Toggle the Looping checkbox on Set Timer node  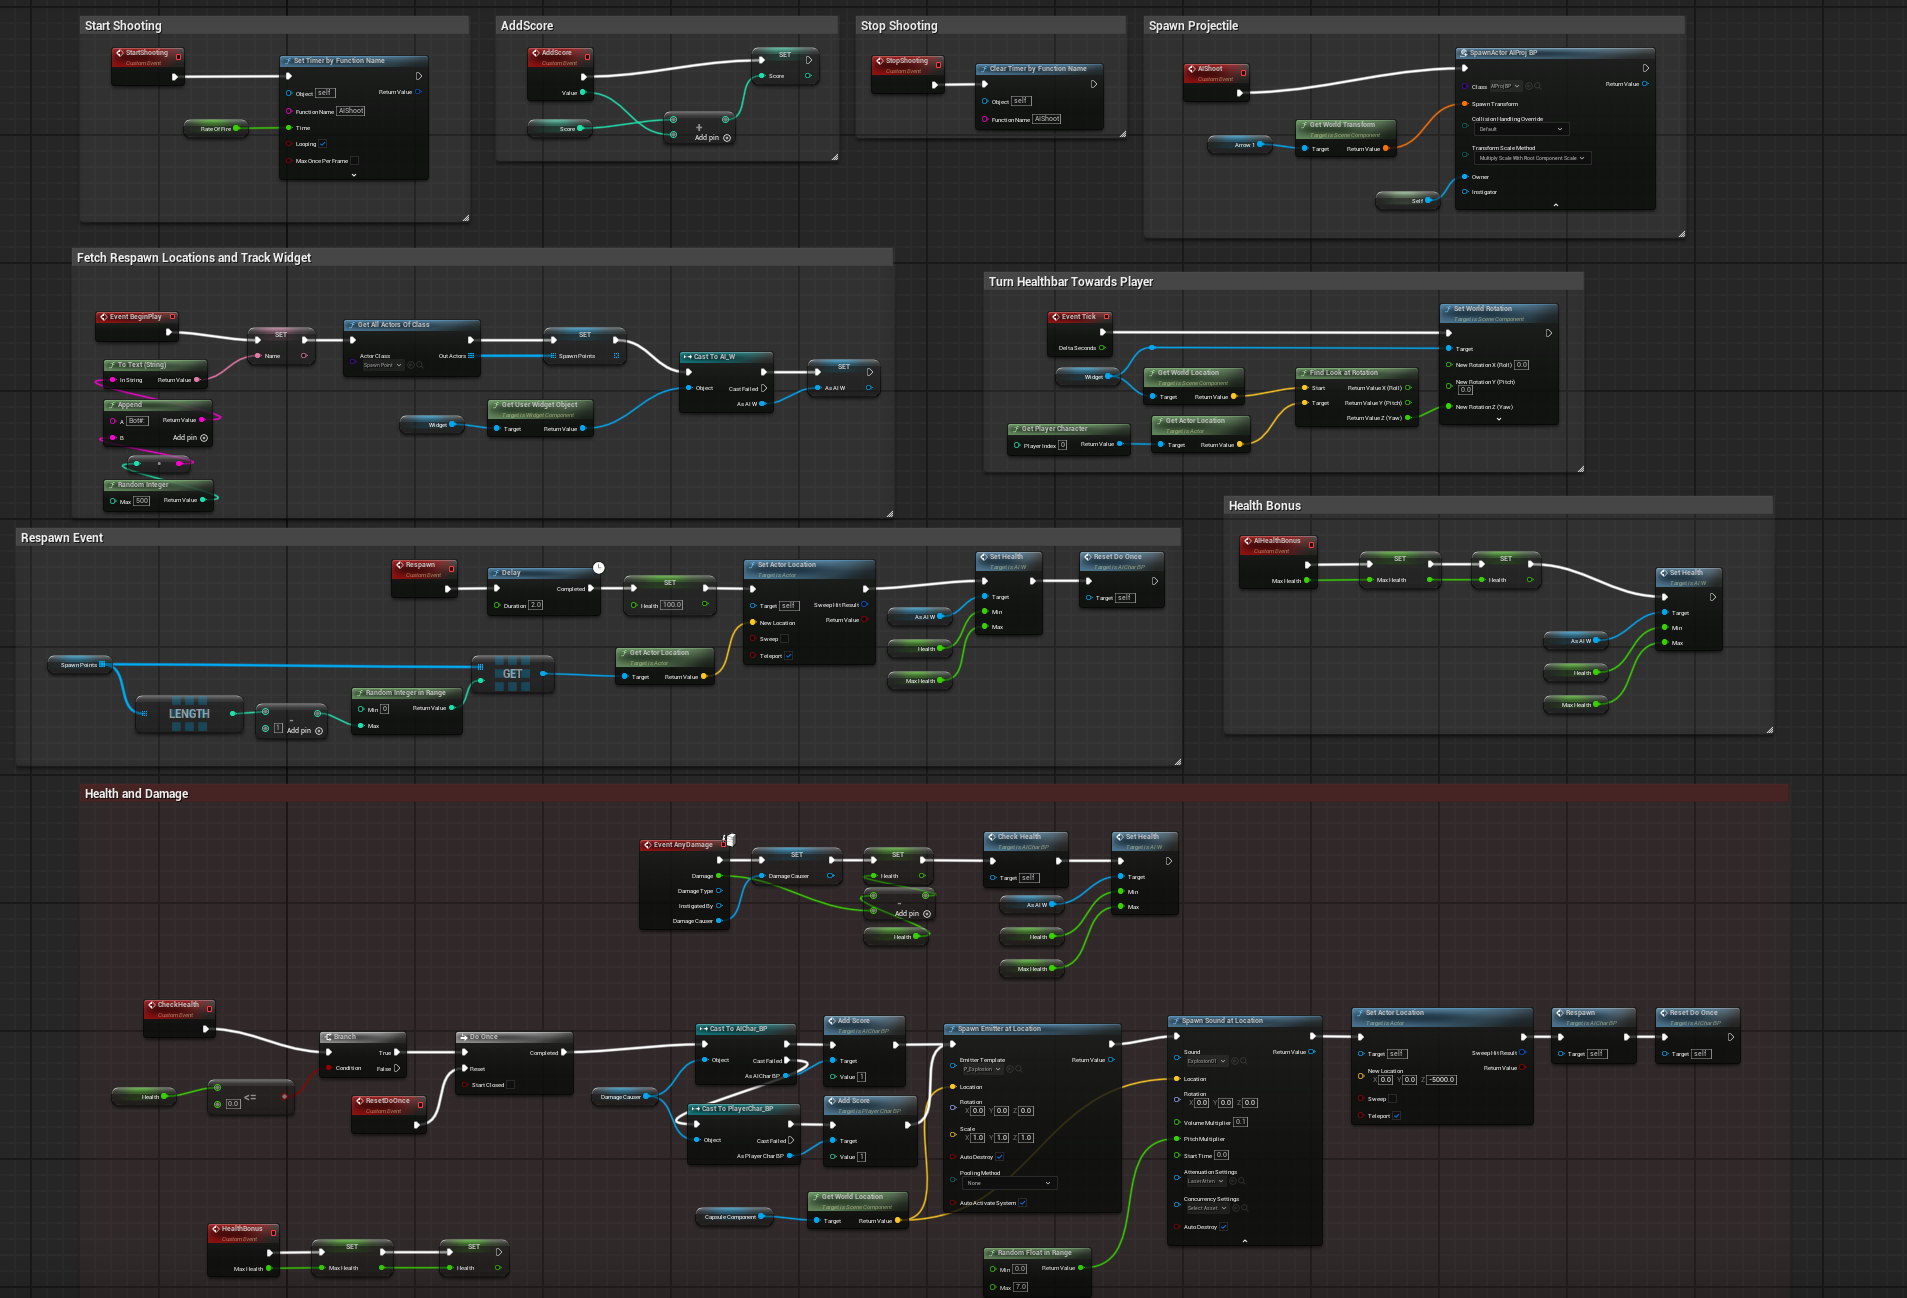pyautogui.click(x=323, y=144)
